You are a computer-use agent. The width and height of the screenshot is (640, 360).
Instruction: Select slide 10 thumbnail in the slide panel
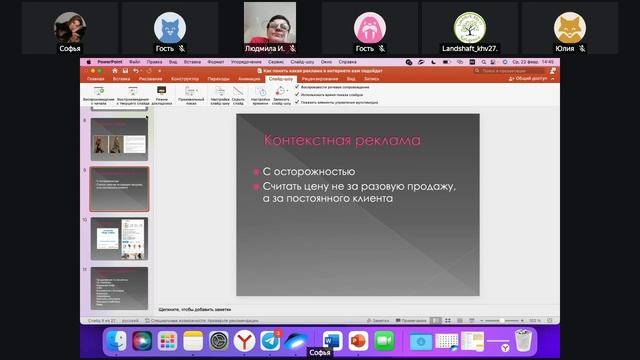pyautogui.click(x=119, y=239)
